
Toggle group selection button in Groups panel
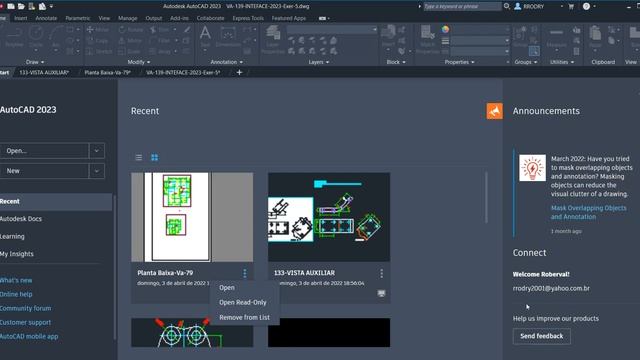point(534,51)
